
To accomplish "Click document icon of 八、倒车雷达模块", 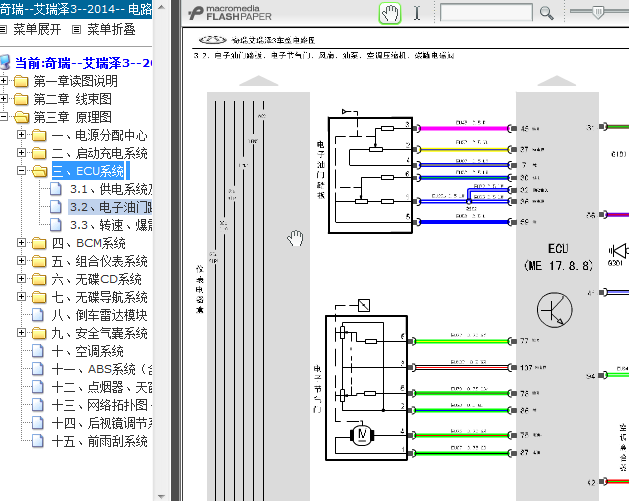I will pos(38,315).
